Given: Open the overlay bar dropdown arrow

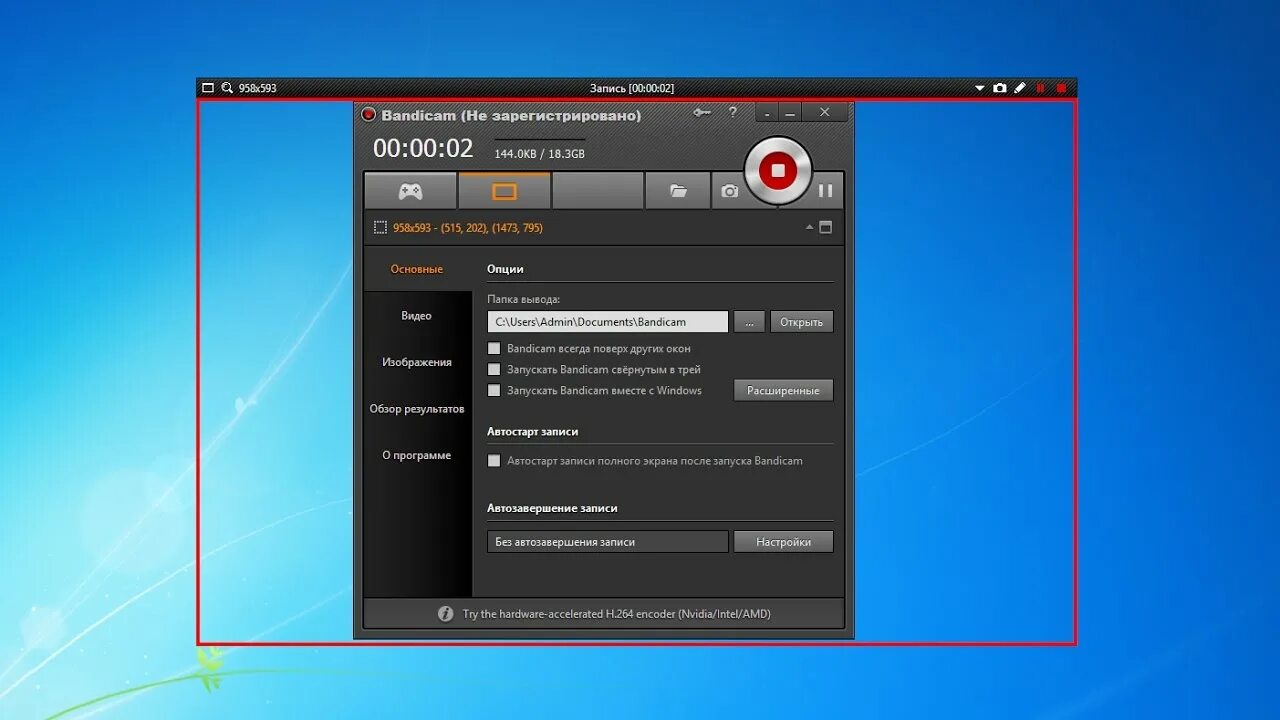Looking at the screenshot, I should coord(980,88).
